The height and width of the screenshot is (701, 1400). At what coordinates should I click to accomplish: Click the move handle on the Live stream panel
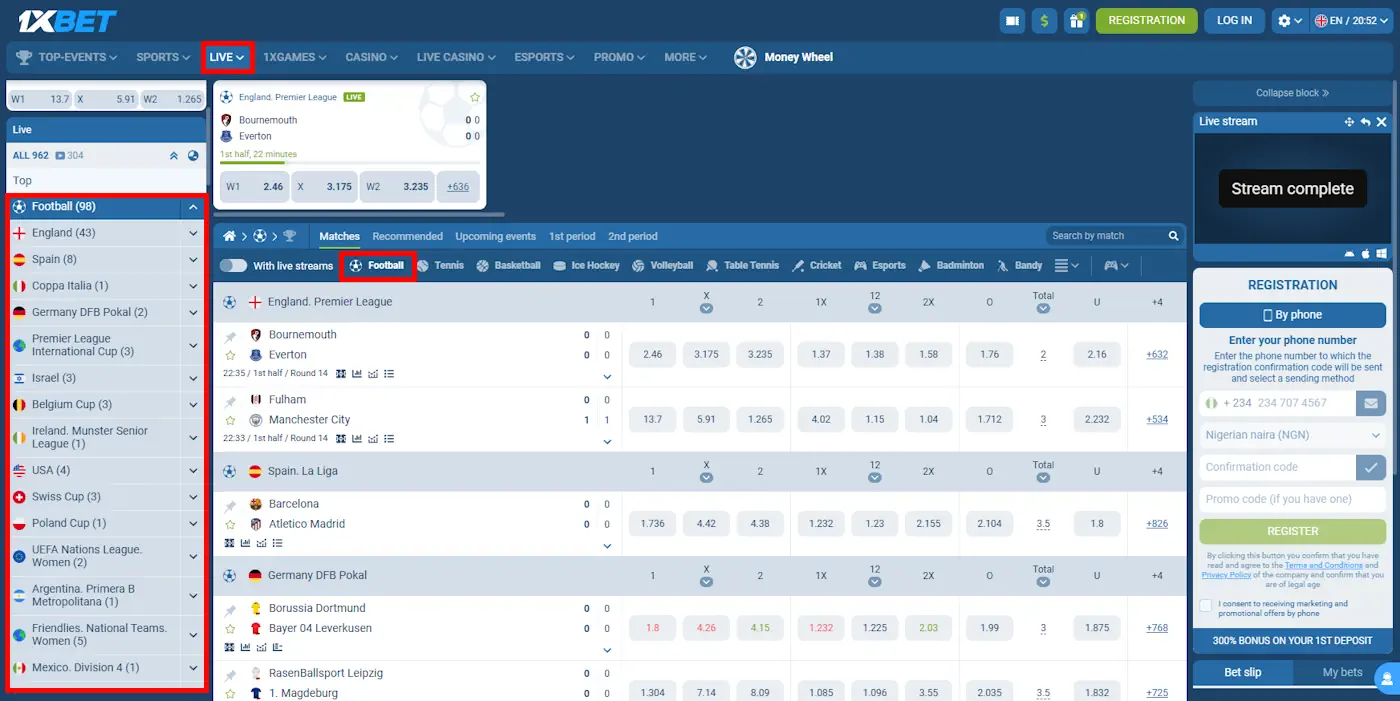[x=1350, y=121]
